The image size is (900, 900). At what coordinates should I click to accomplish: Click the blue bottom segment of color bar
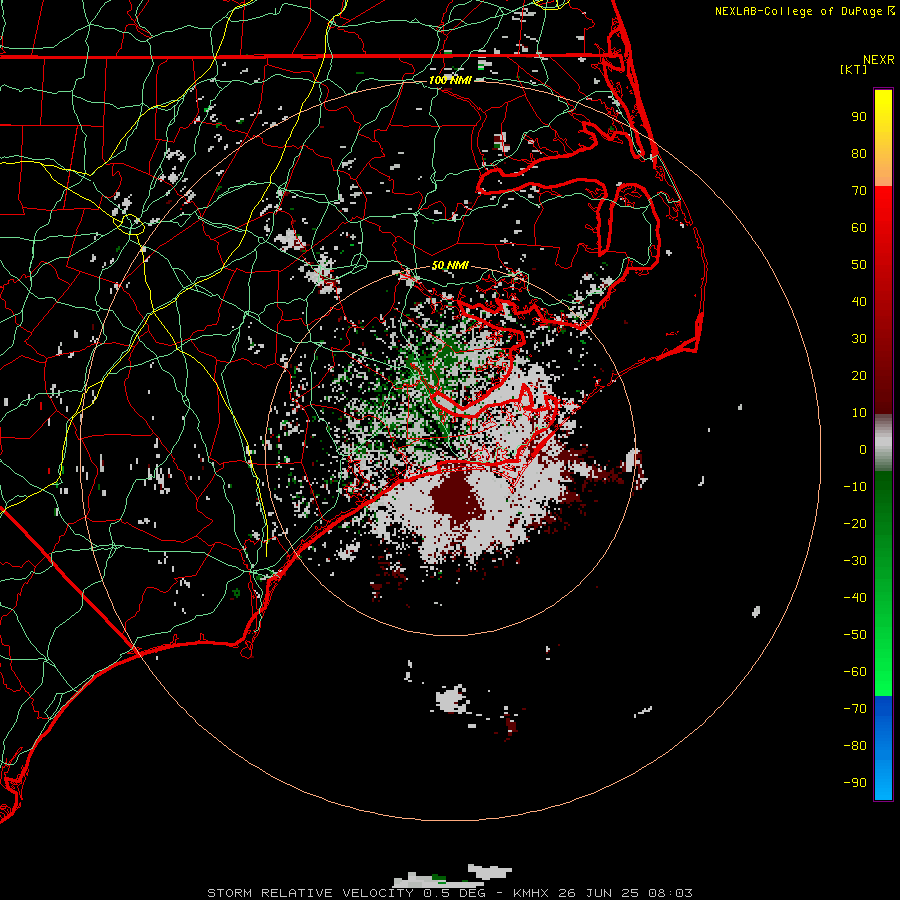click(x=883, y=748)
